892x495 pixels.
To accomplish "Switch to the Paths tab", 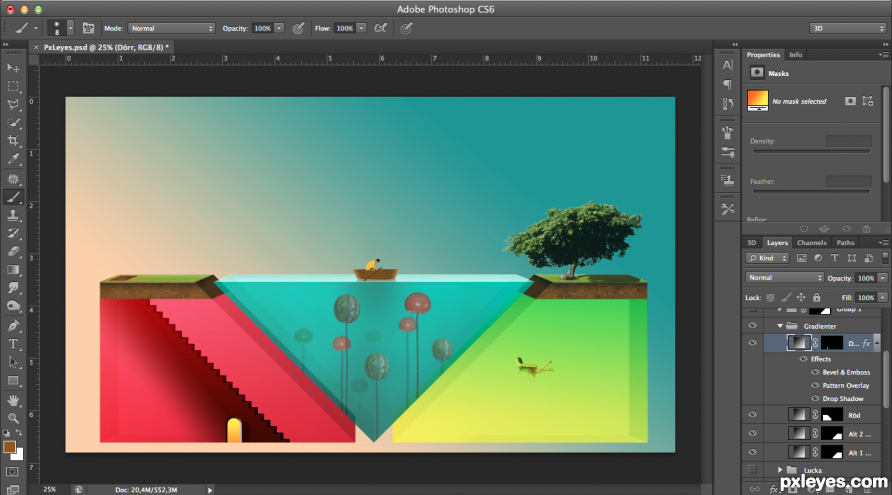I will [x=845, y=242].
